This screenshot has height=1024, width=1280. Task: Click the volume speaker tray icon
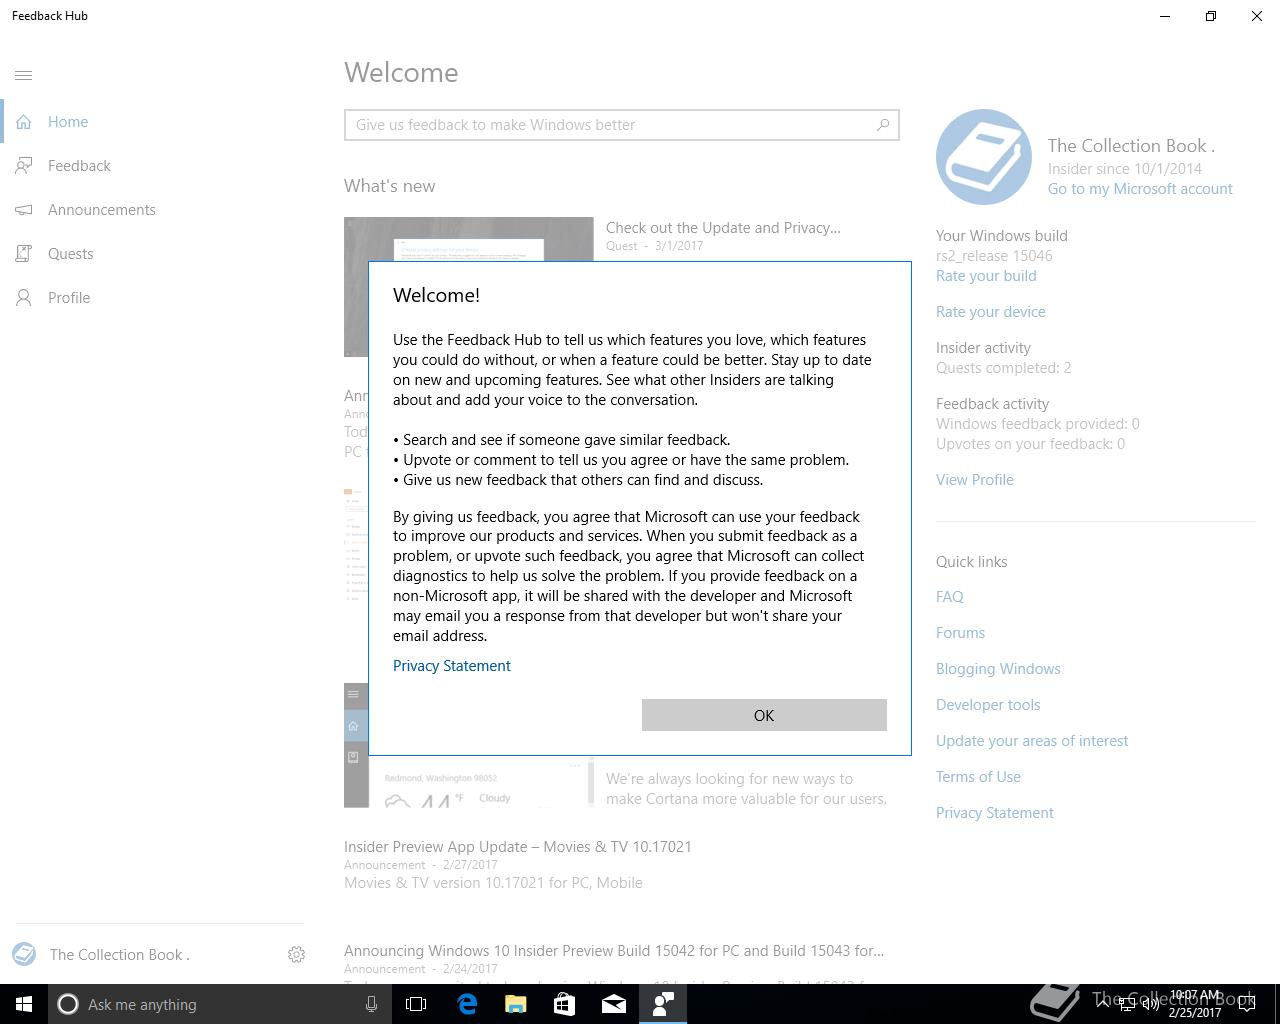click(x=1151, y=1004)
